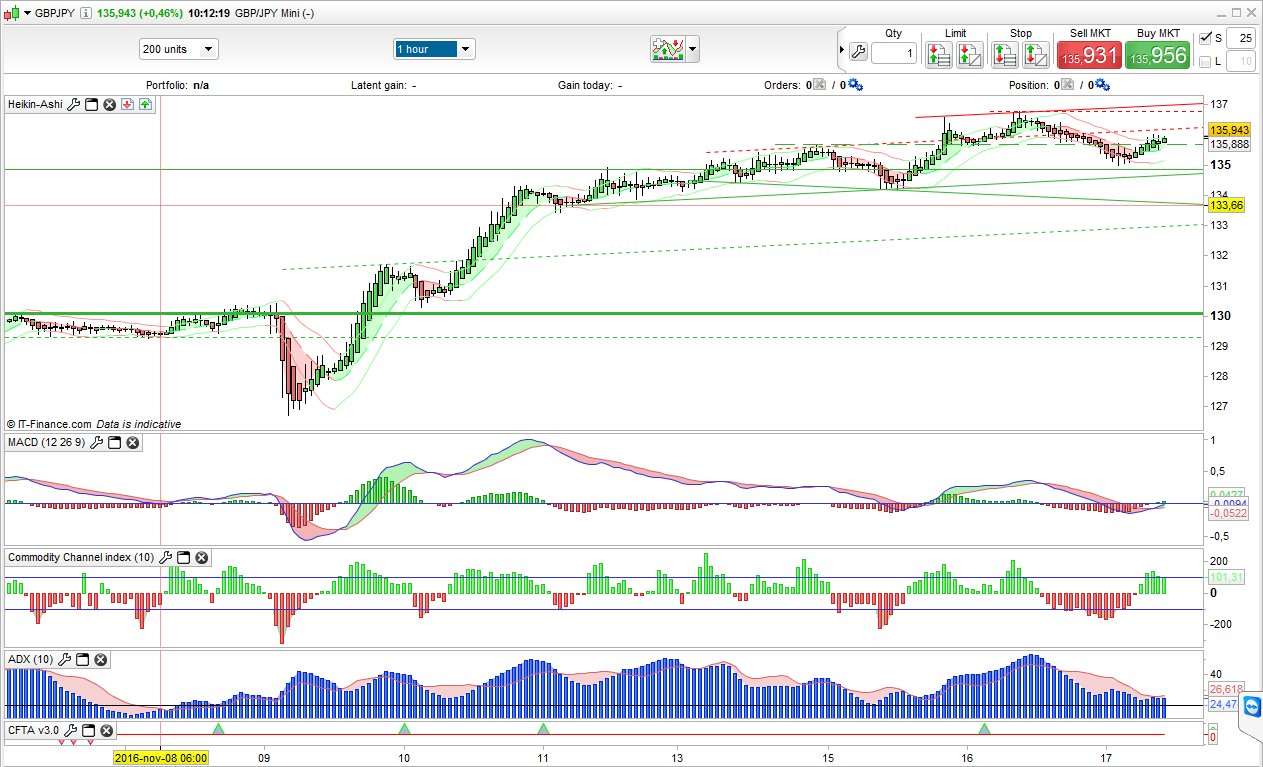
Task: Open Commodity Channel Index settings wrench
Action: (166, 557)
